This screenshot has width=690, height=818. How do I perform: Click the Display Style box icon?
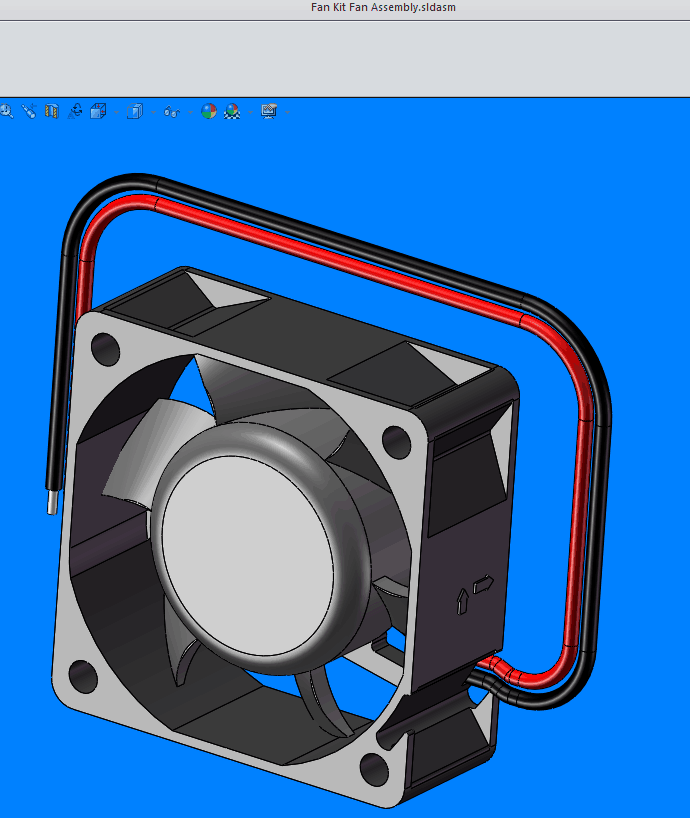pos(135,111)
